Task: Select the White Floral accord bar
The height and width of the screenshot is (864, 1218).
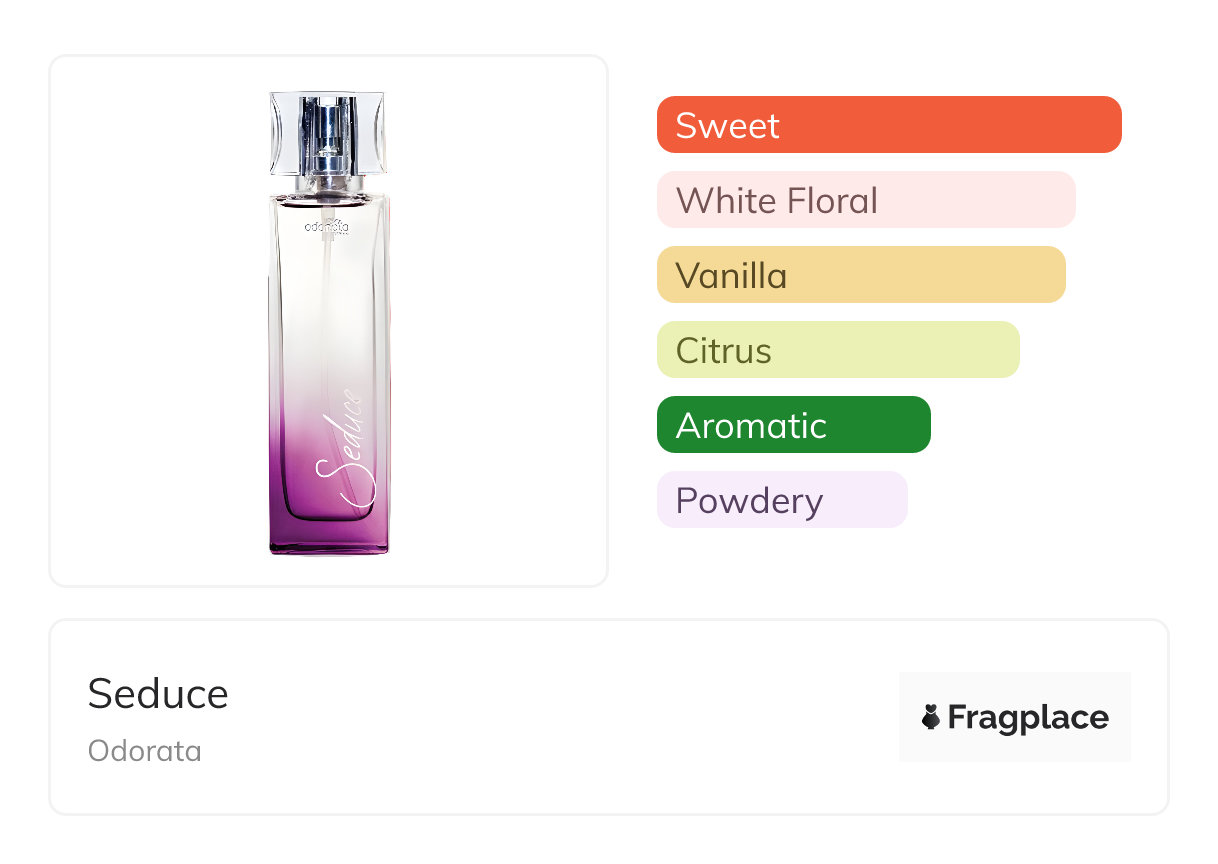Action: click(x=866, y=200)
